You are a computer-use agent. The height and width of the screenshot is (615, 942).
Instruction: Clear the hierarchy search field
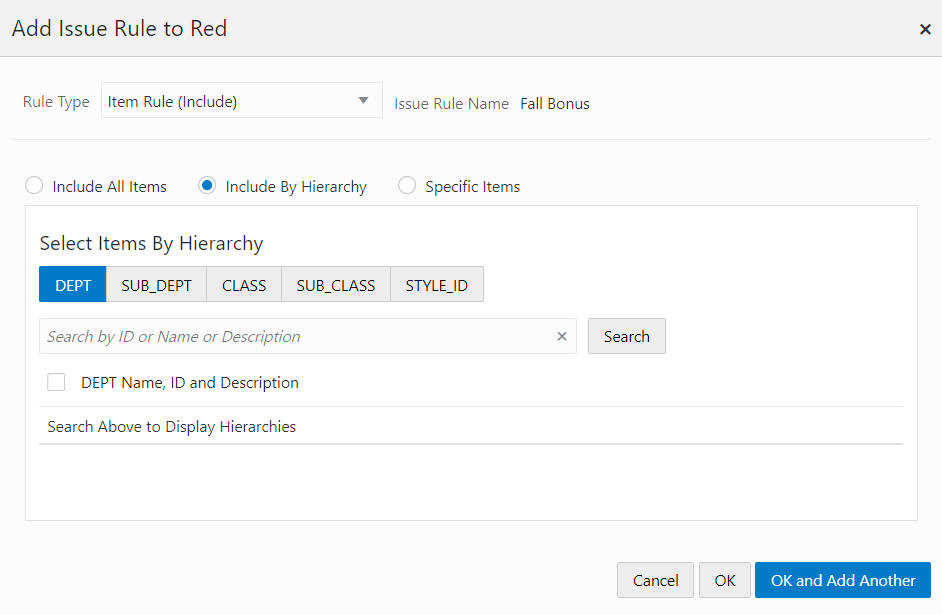pos(562,336)
